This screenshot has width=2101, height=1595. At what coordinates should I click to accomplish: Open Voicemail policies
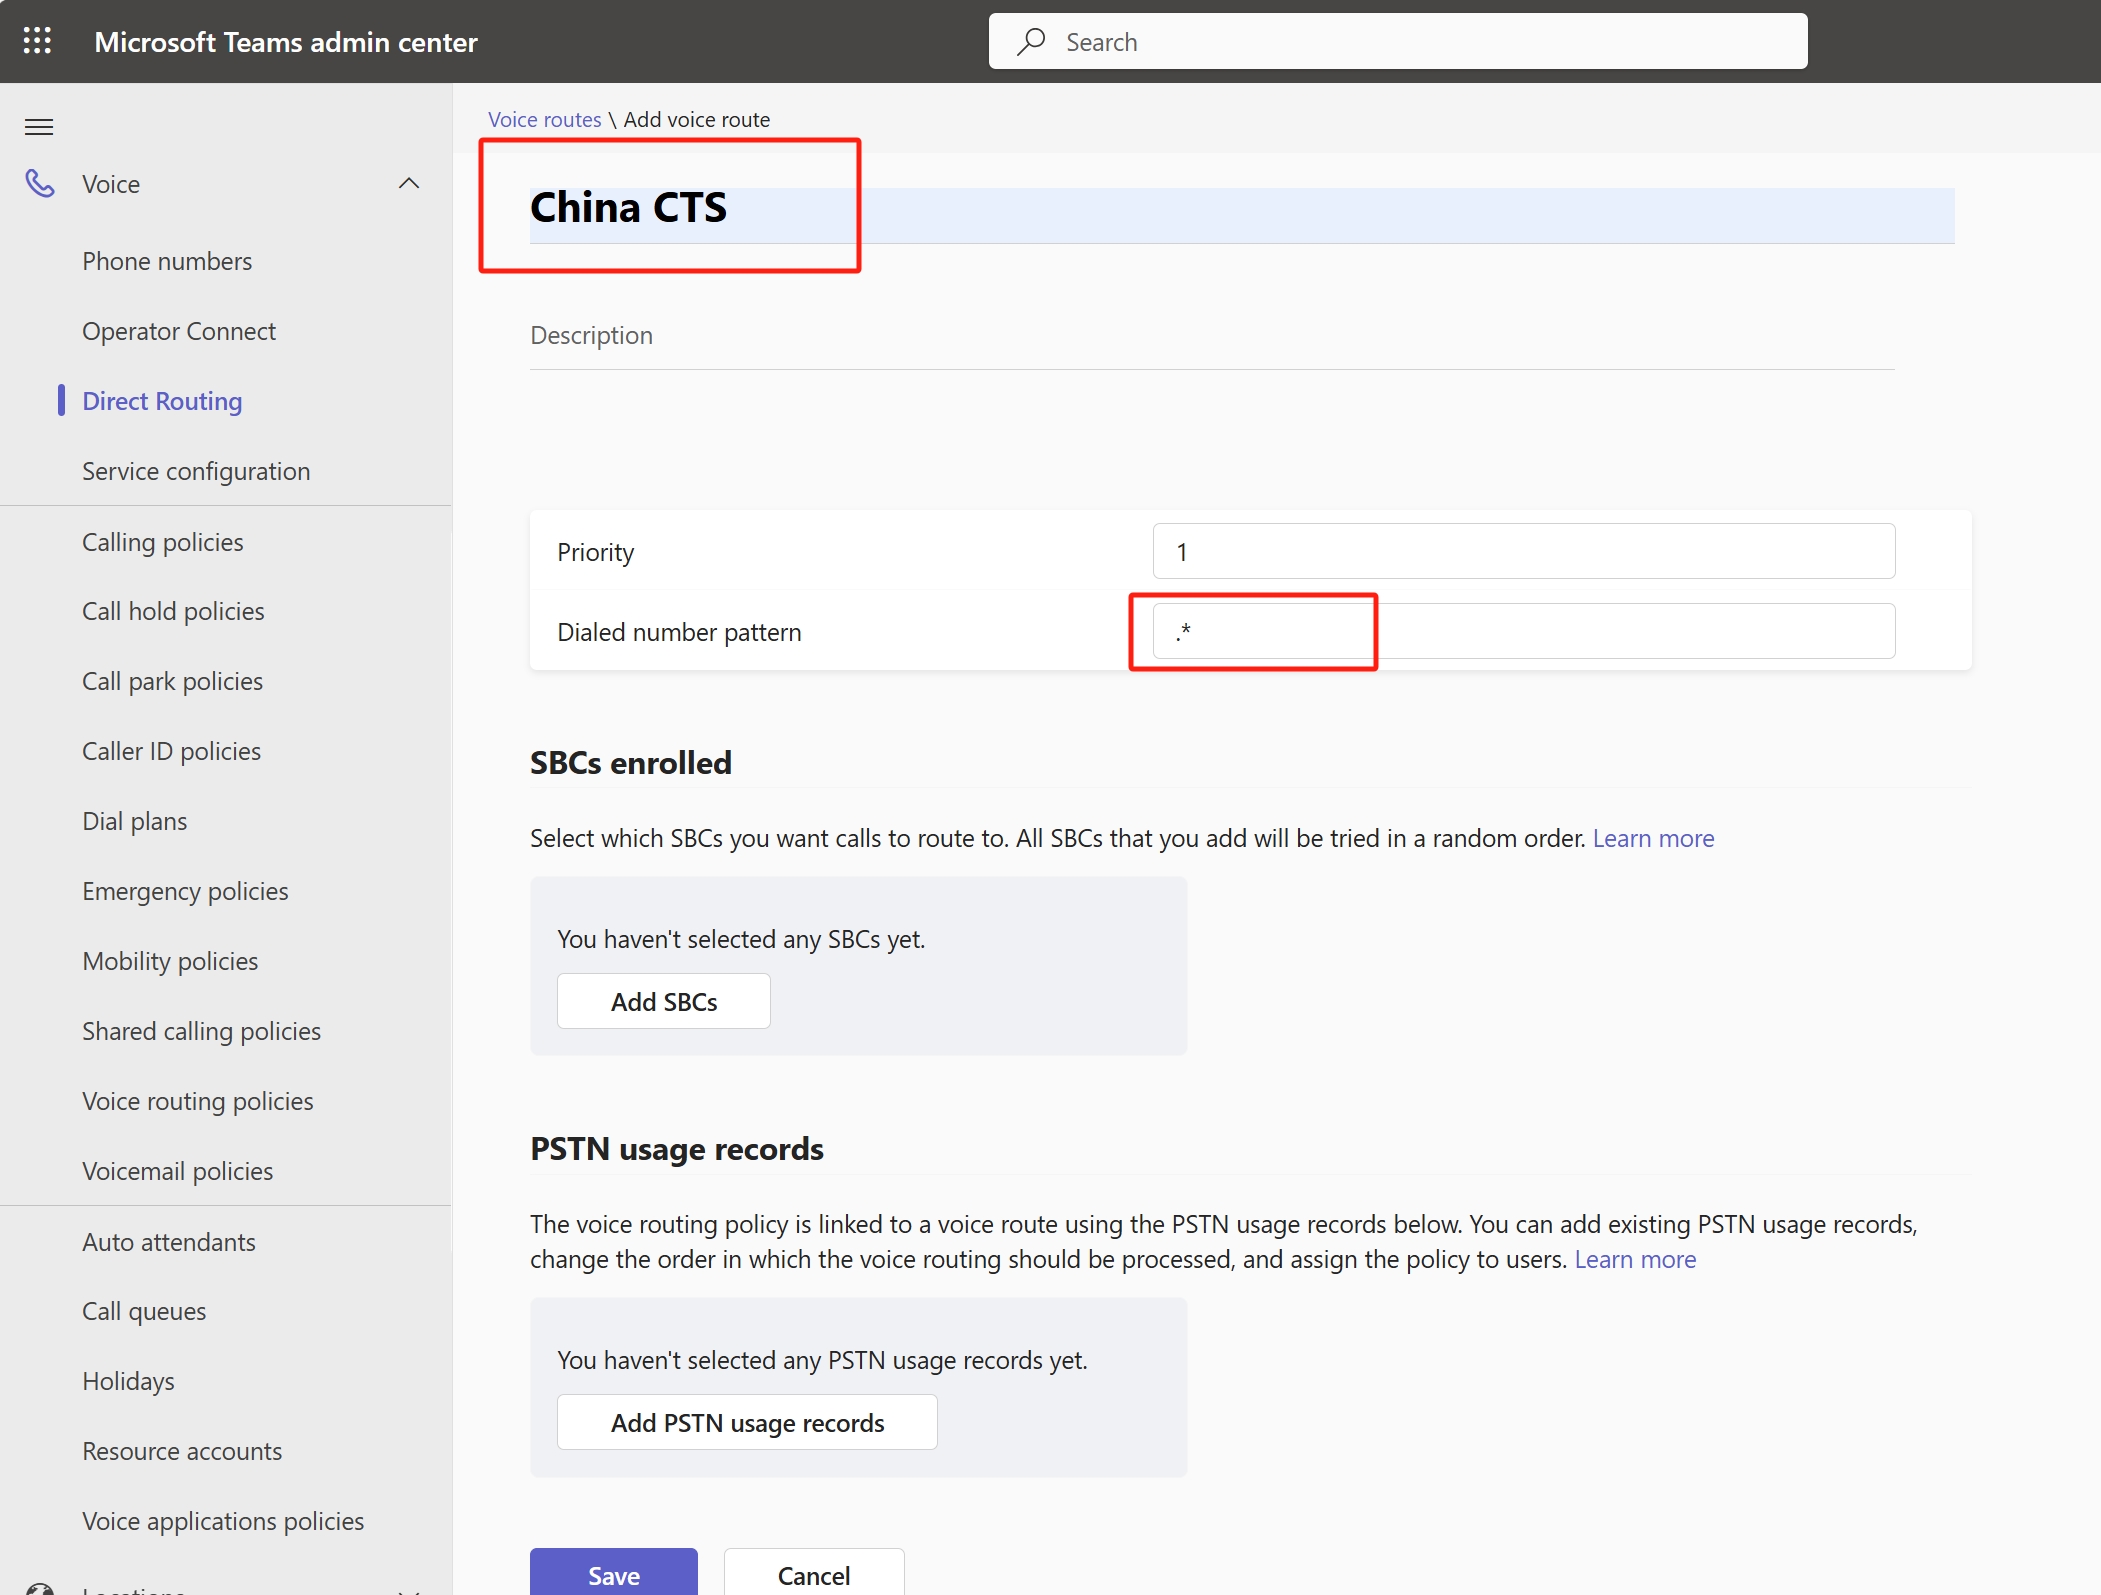[x=177, y=1171]
